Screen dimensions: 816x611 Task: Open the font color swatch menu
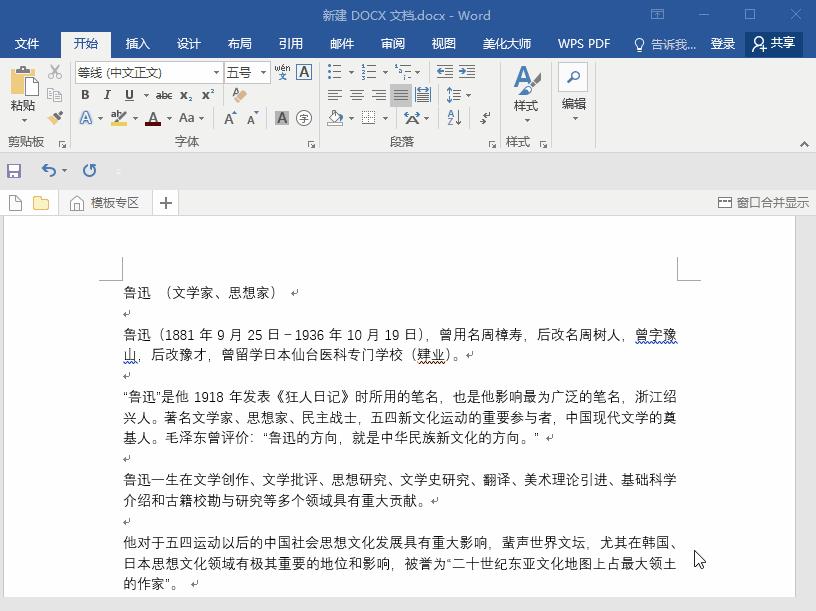168,118
